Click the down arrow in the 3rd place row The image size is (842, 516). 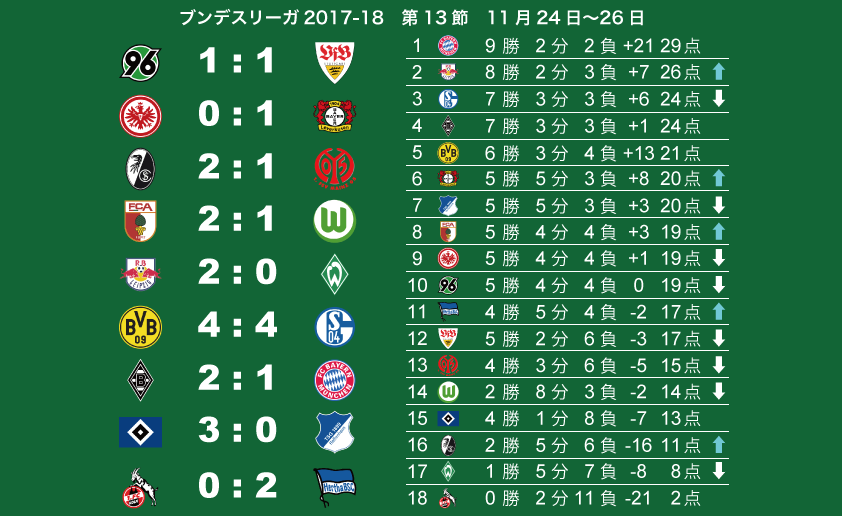[719, 98]
